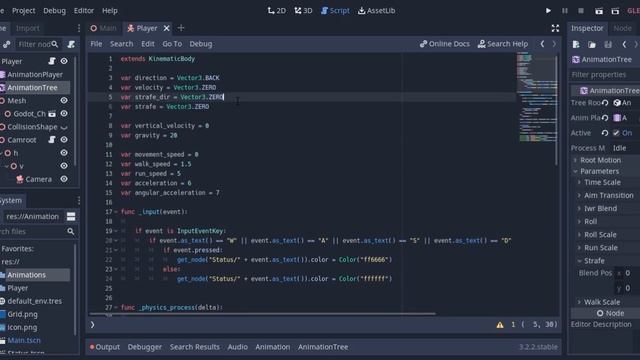Go to next edited script arrow
640x360 pixels.
click(554, 44)
